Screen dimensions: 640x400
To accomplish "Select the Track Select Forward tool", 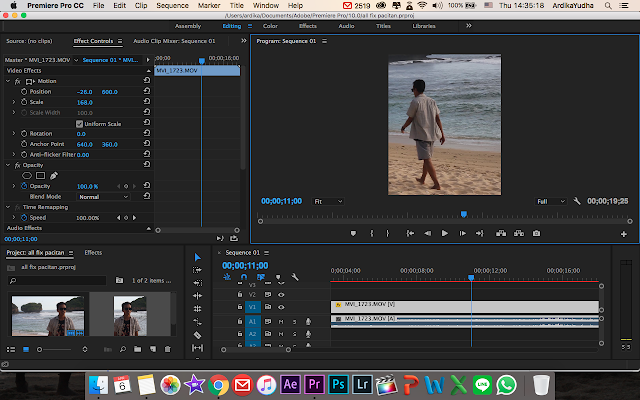I will click(x=198, y=270).
